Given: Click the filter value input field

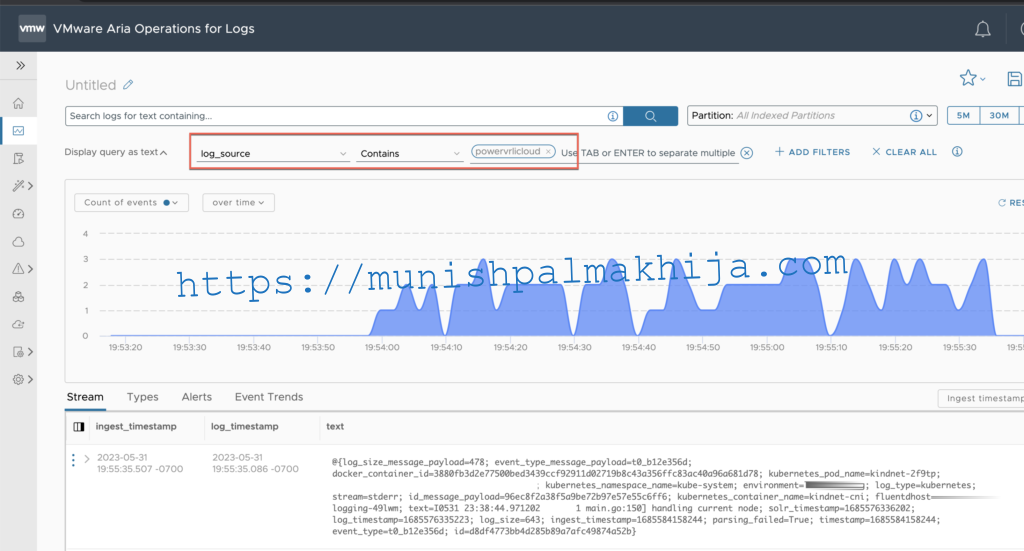Looking at the screenshot, I should pos(648,153).
